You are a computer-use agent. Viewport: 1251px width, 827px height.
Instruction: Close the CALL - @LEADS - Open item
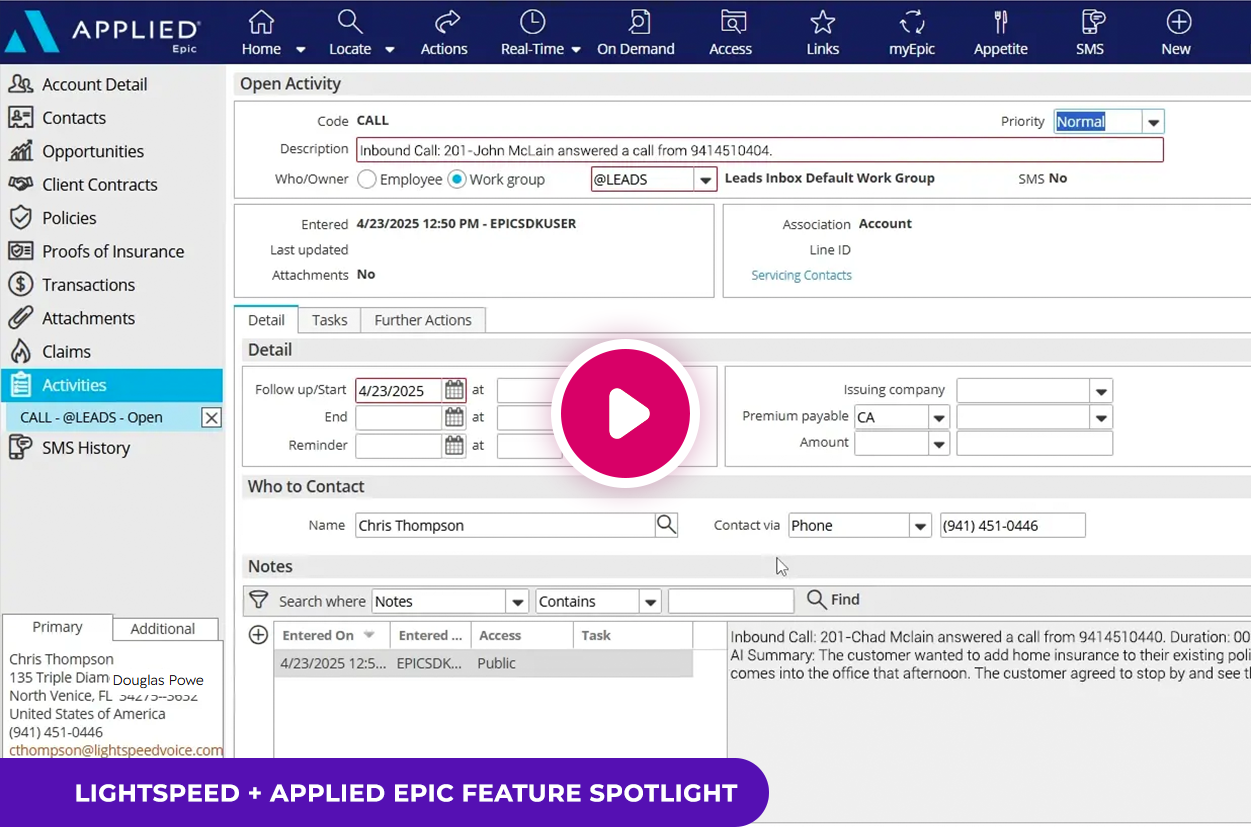[211, 418]
